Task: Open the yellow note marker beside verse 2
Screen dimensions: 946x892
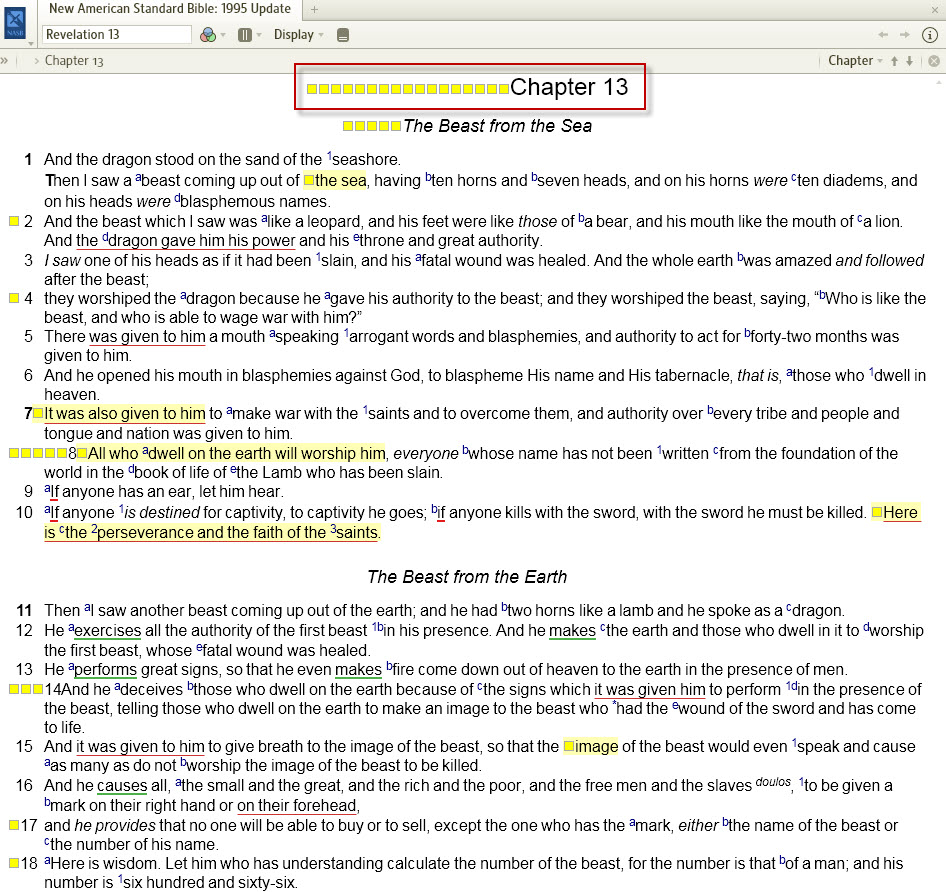Action: click(x=14, y=221)
